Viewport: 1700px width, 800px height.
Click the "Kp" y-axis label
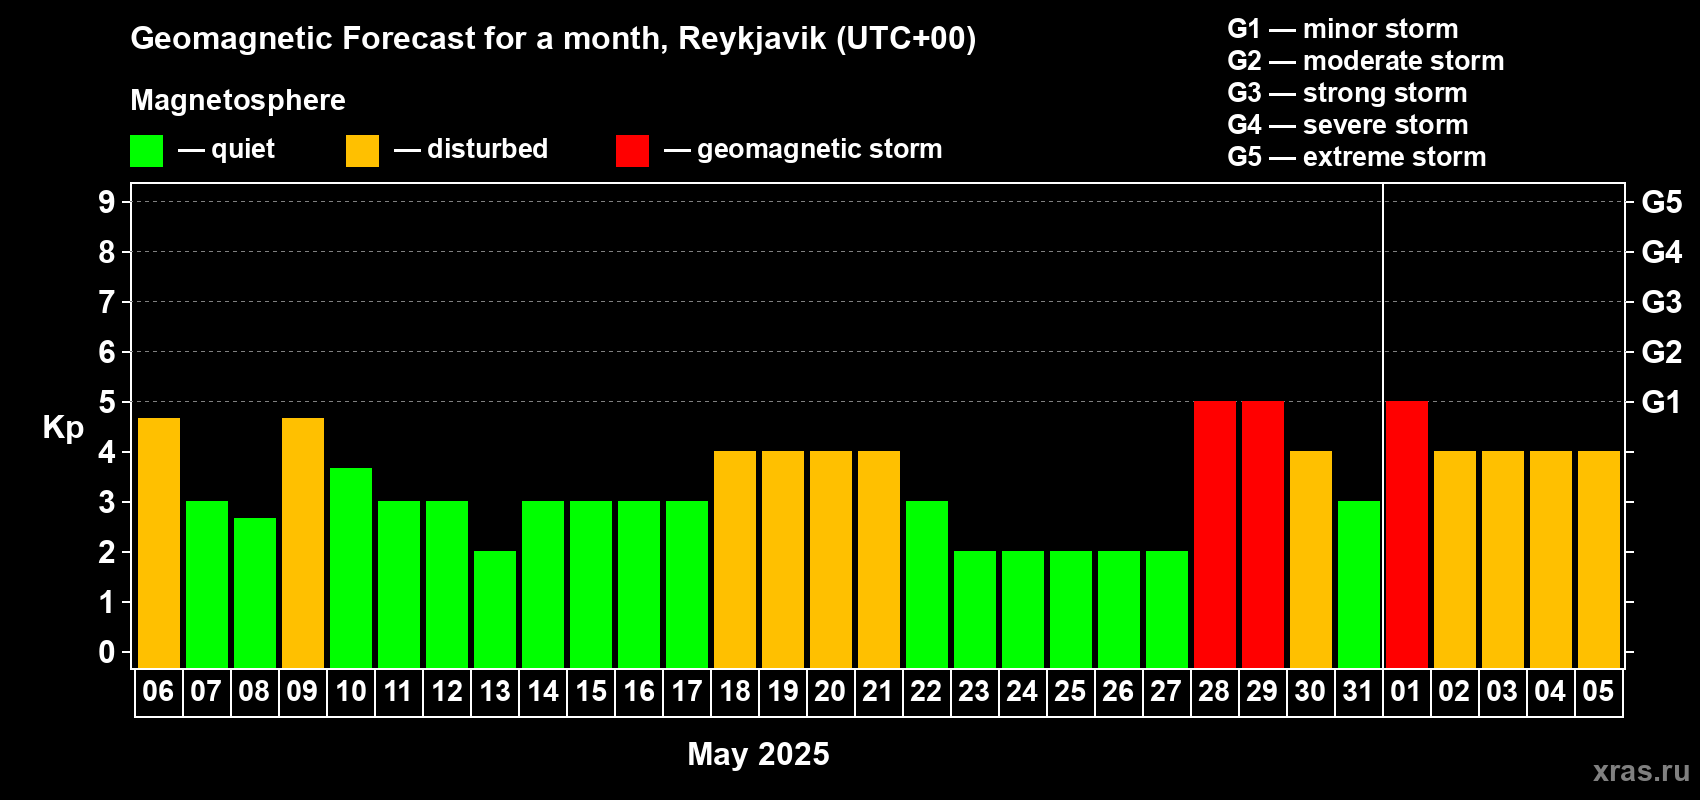63,428
